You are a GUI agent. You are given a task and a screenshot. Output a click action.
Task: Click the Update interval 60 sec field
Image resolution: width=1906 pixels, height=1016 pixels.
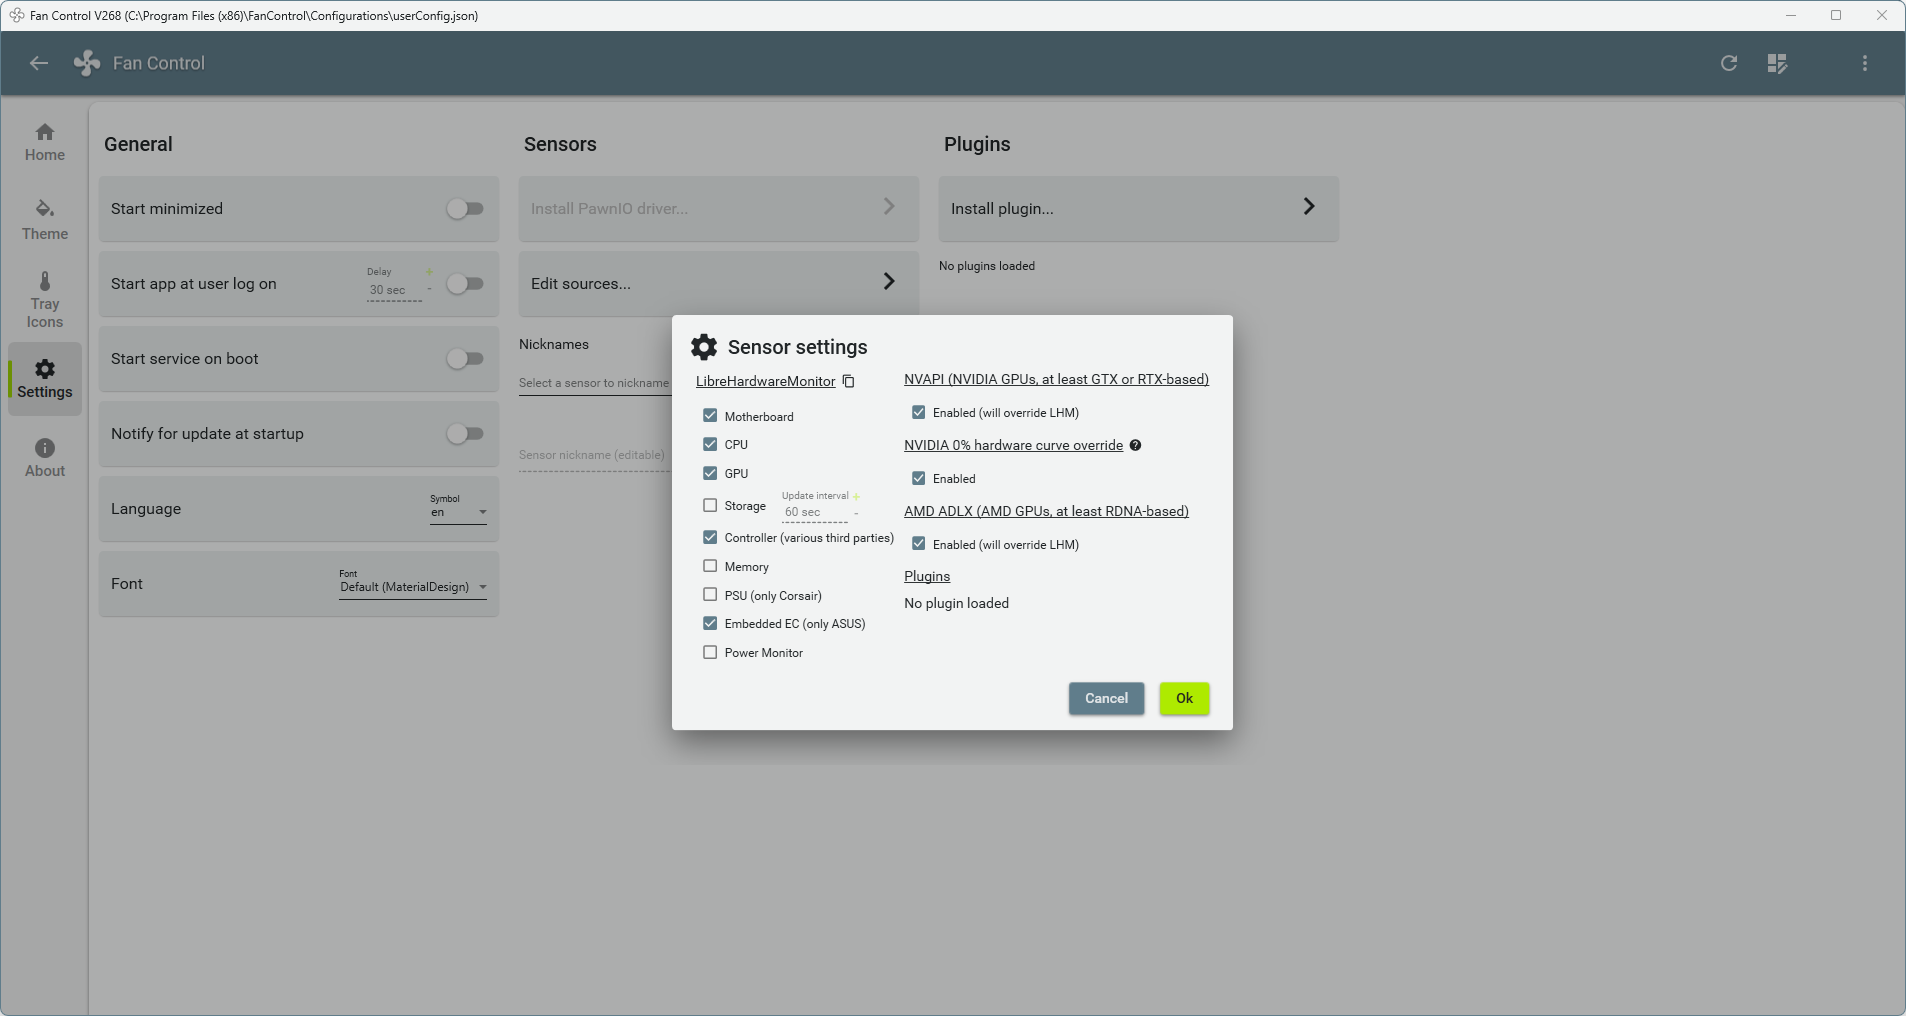pyautogui.click(x=814, y=512)
